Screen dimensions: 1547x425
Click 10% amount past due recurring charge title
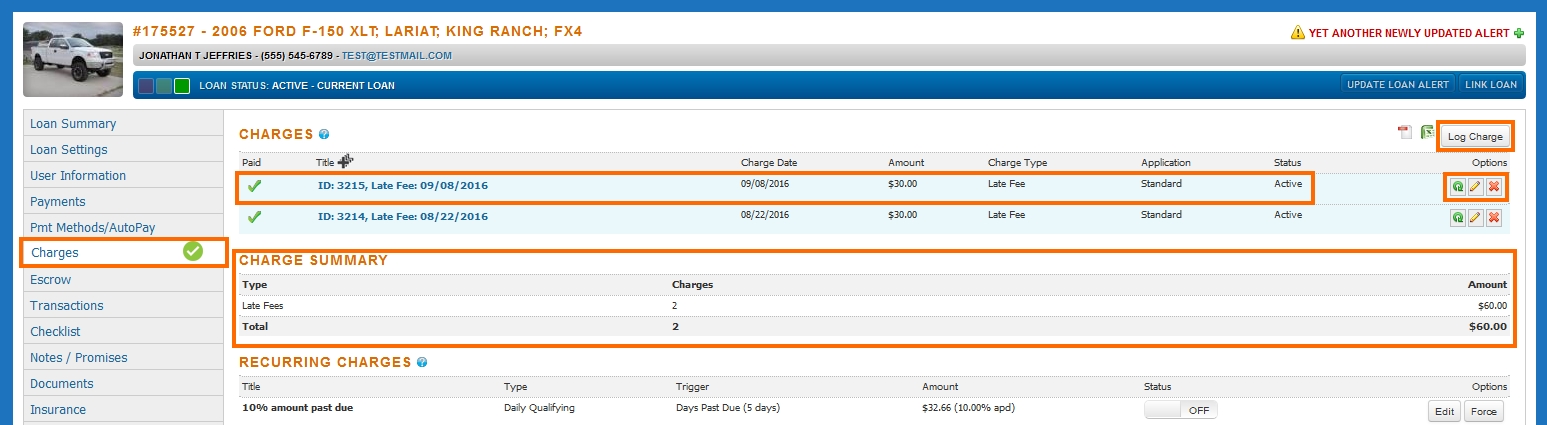coord(297,408)
